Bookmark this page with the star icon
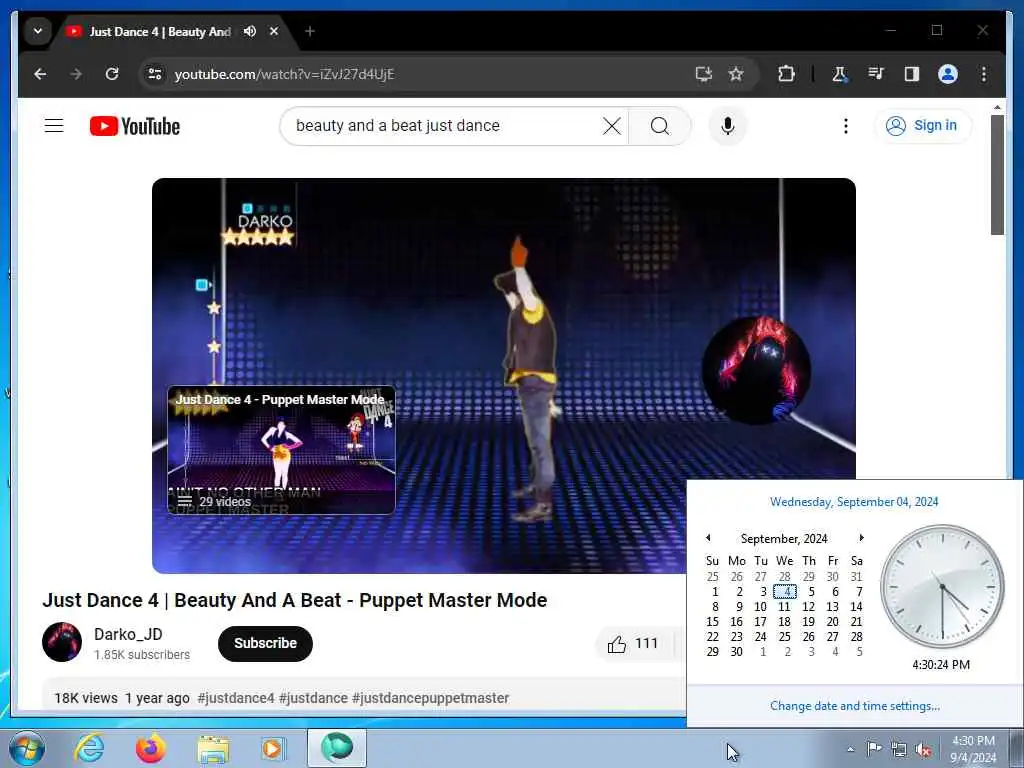 tap(736, 74)
